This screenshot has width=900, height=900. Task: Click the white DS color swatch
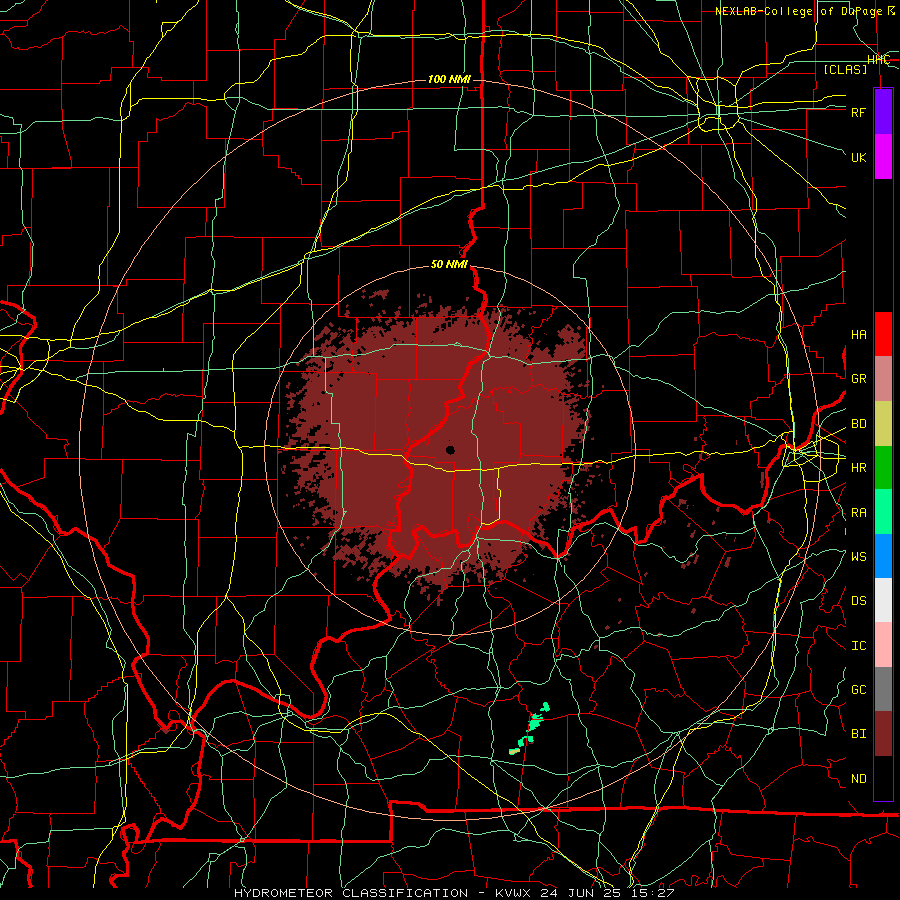point(883,600)
